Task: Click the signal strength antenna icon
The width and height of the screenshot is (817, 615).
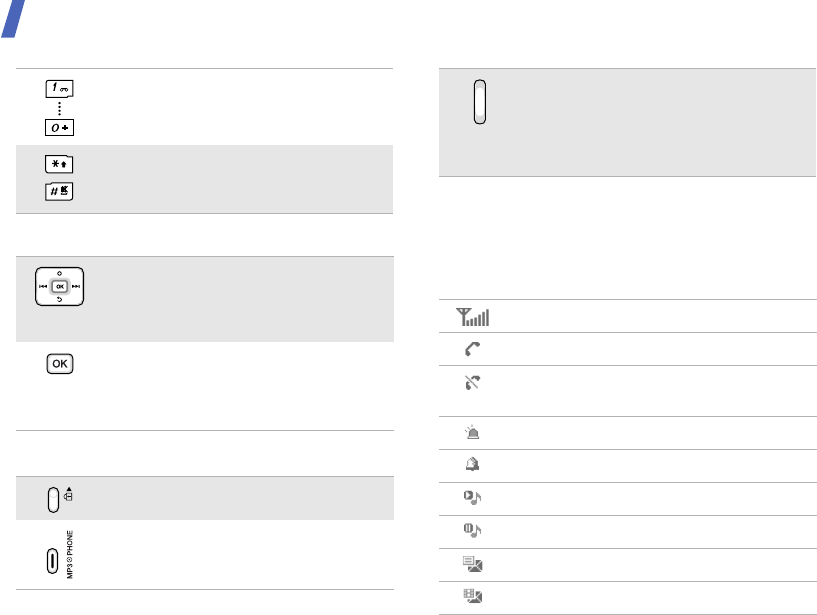Action: point(472,318)
